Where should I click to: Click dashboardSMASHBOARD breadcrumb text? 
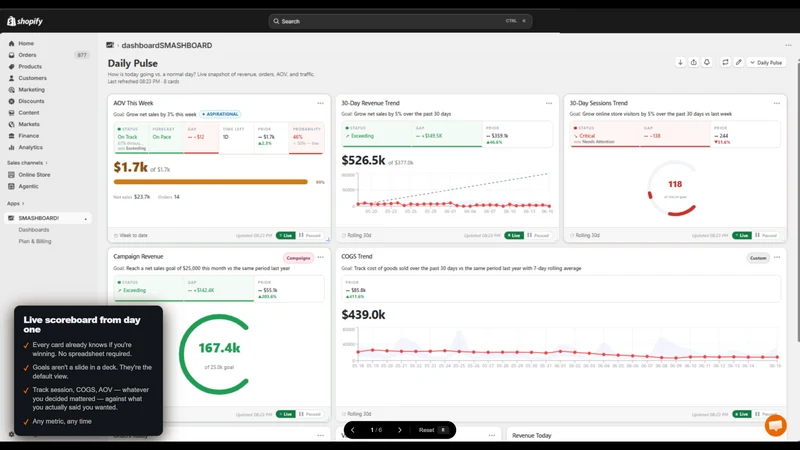click(x=167, y=45)
